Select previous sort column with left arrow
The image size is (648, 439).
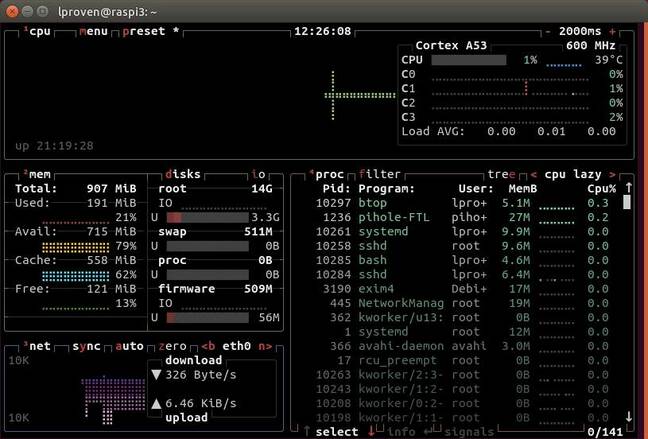[534, 175]
